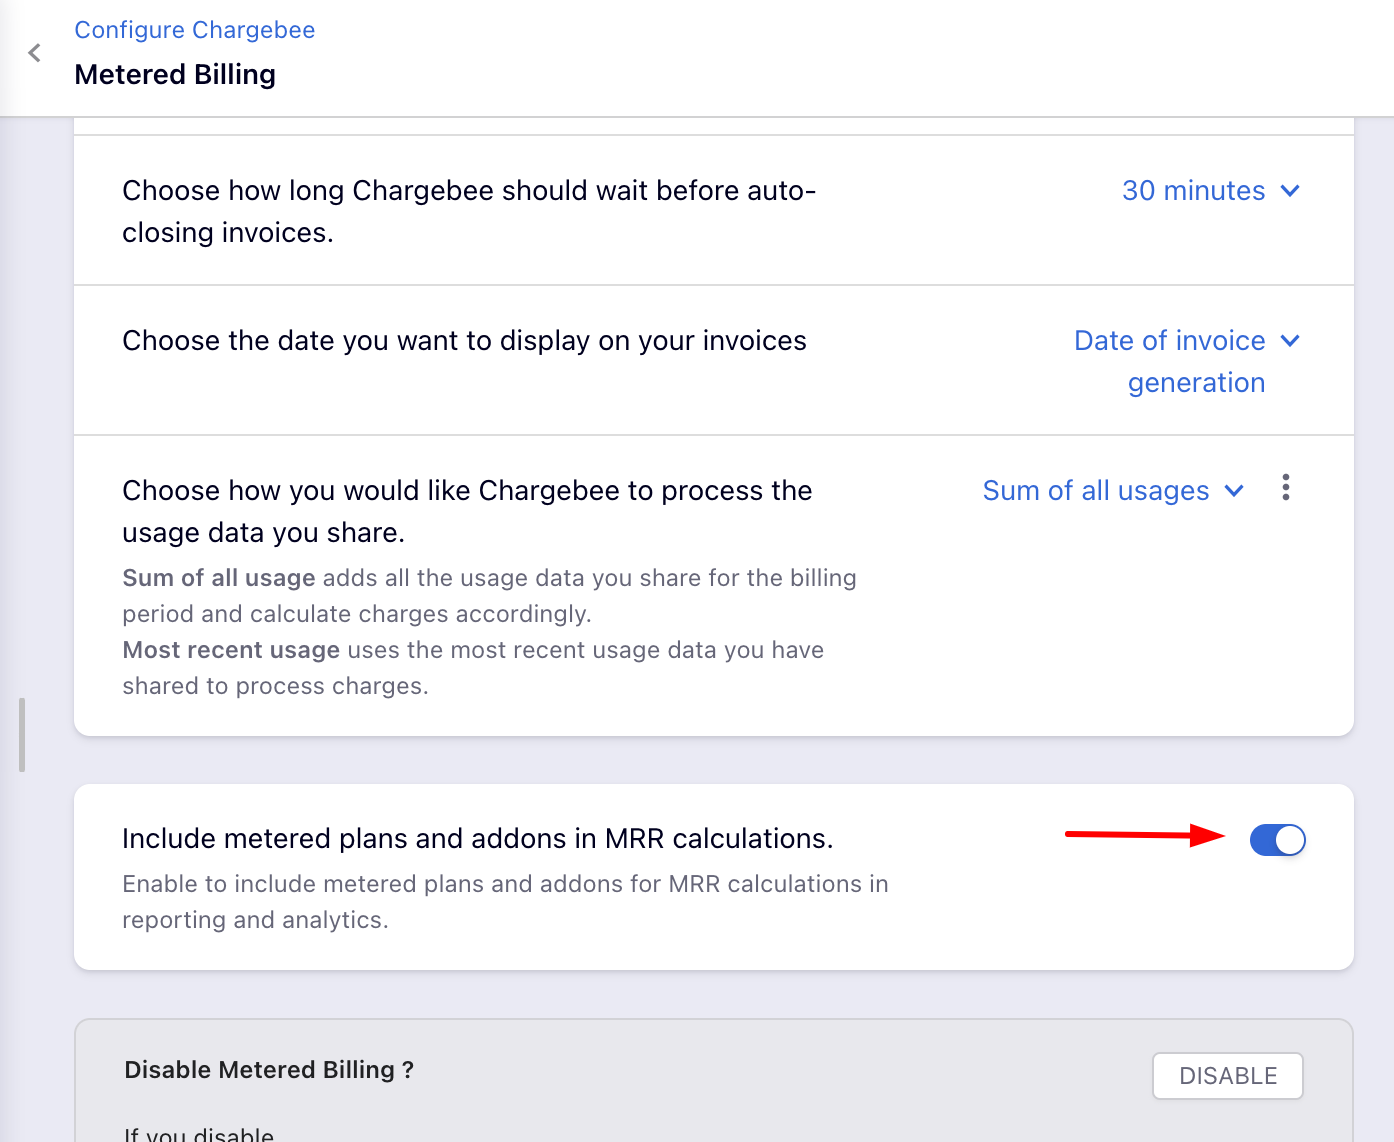Click the chevron beside Date of invoice
This screenshot has width=1394, height=1142.
tap(1290, 341)
